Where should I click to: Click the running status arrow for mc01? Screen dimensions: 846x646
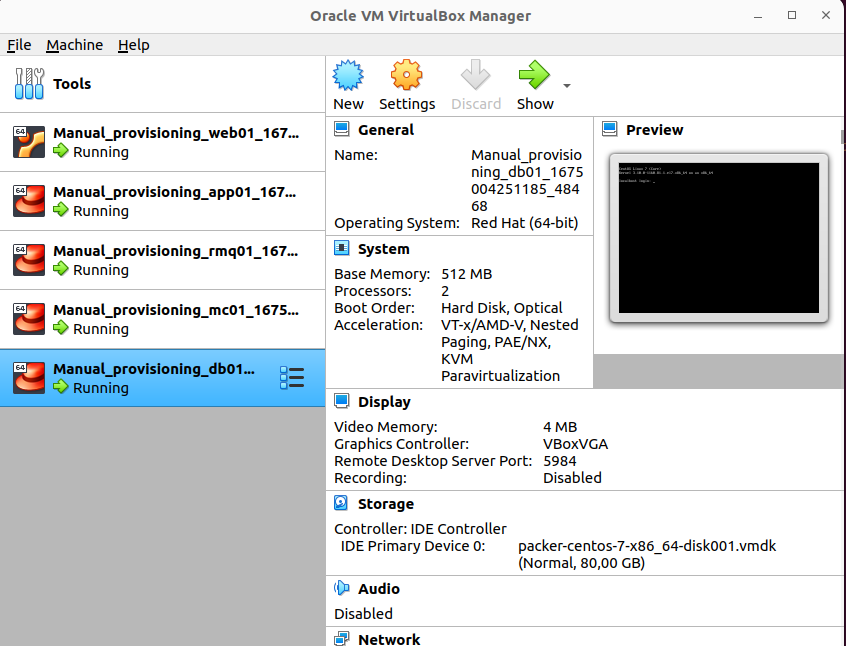61,328
